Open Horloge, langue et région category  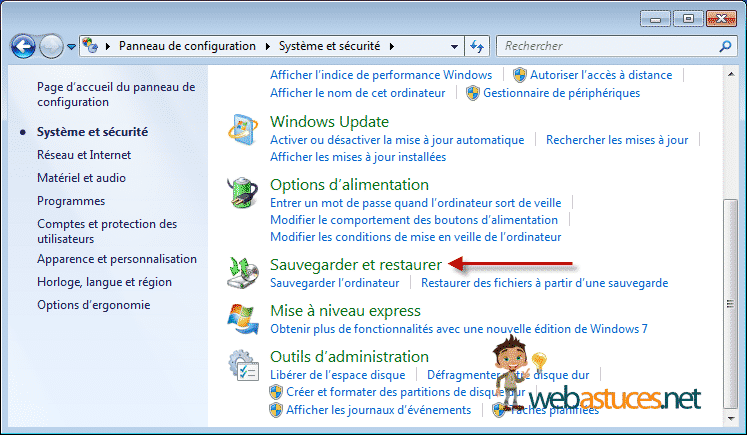coord(104,282)
